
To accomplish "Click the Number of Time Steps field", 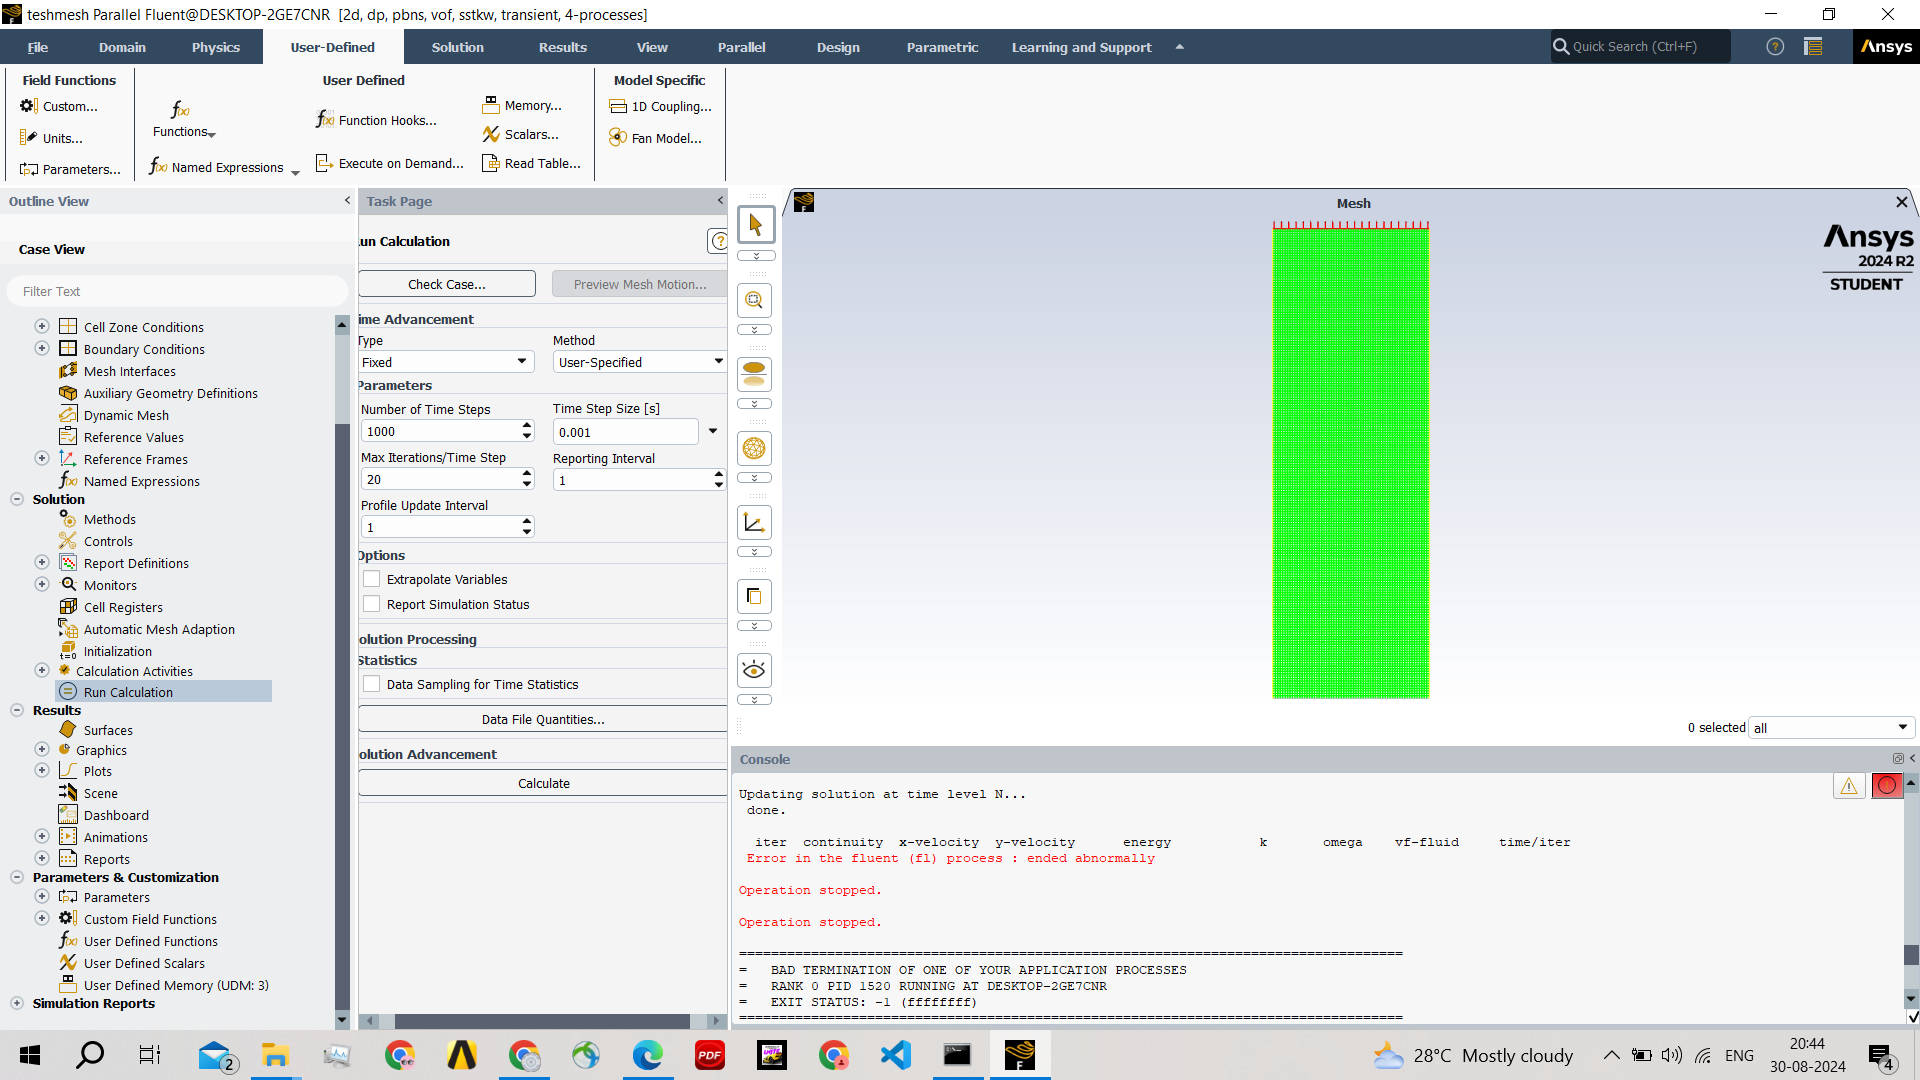I will [x=440, y=431].
